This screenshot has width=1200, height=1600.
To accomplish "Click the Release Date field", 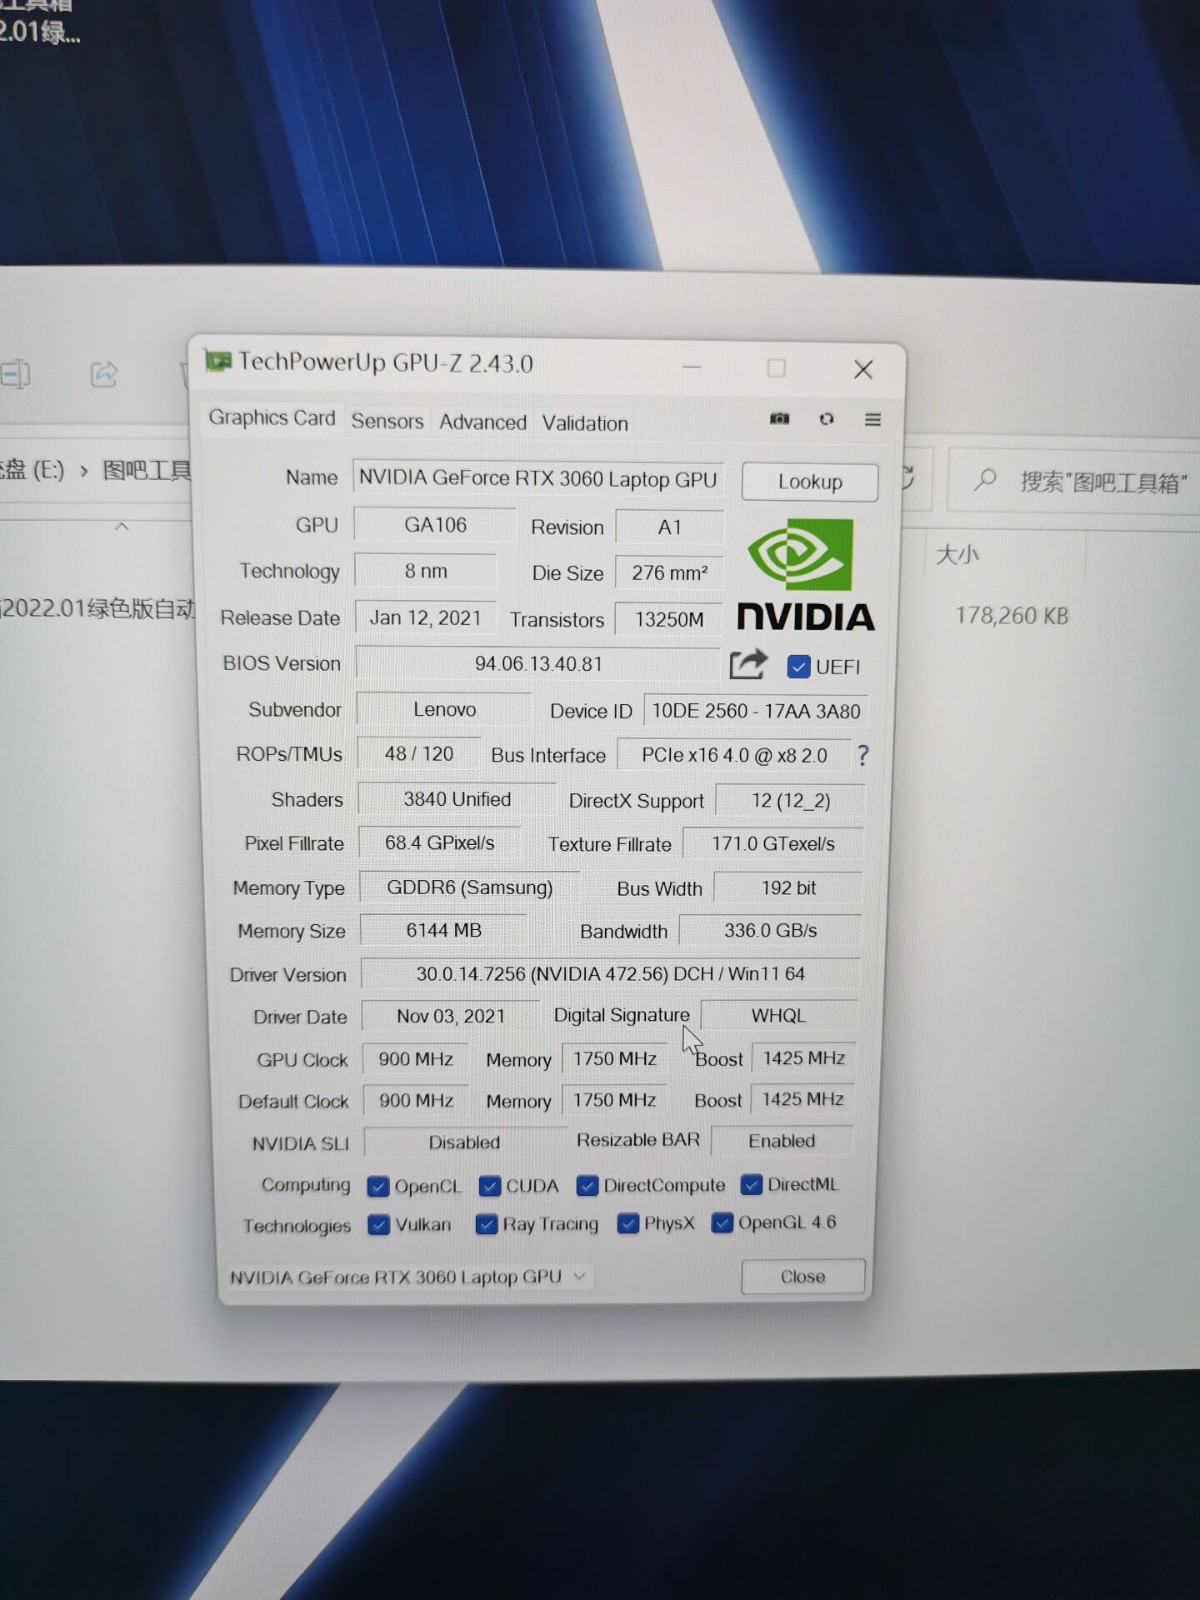I will [425, 618].
